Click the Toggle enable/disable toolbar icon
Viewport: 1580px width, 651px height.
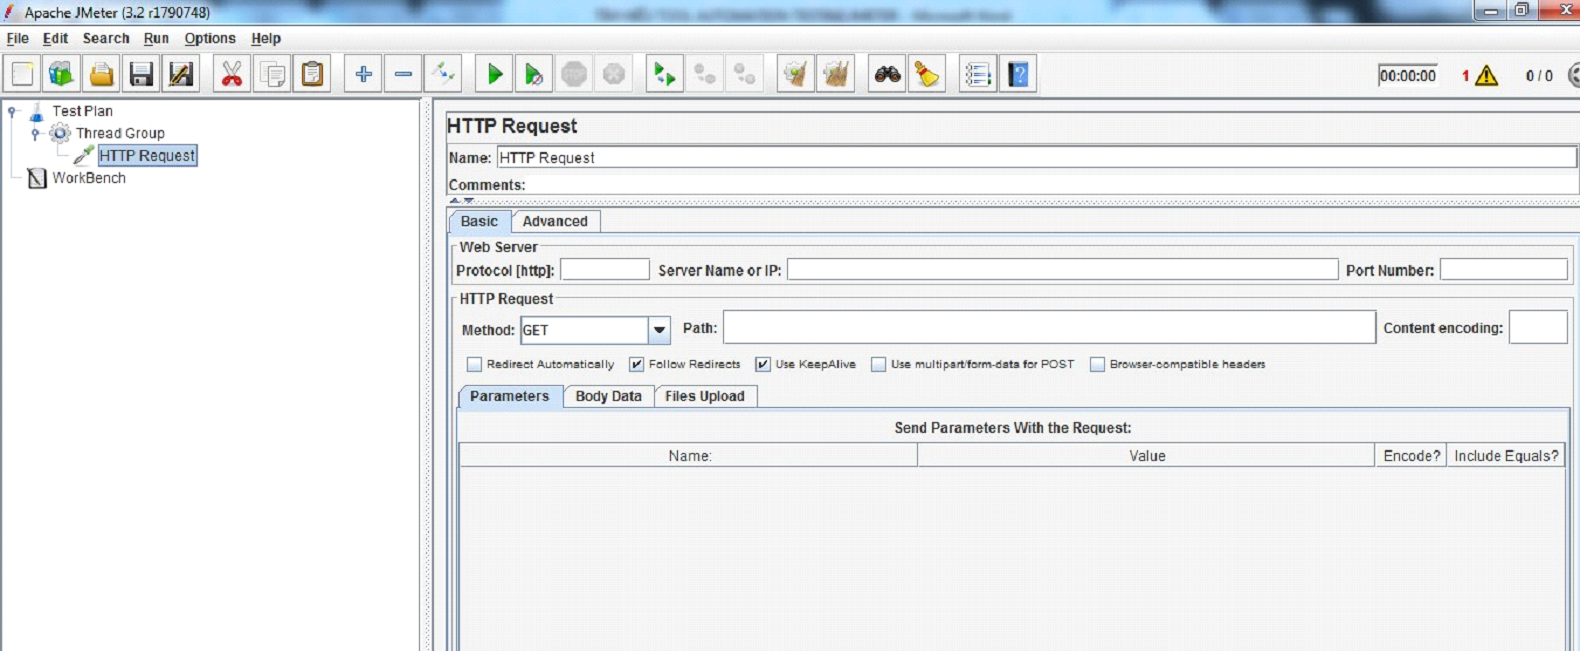pos(443,74)
